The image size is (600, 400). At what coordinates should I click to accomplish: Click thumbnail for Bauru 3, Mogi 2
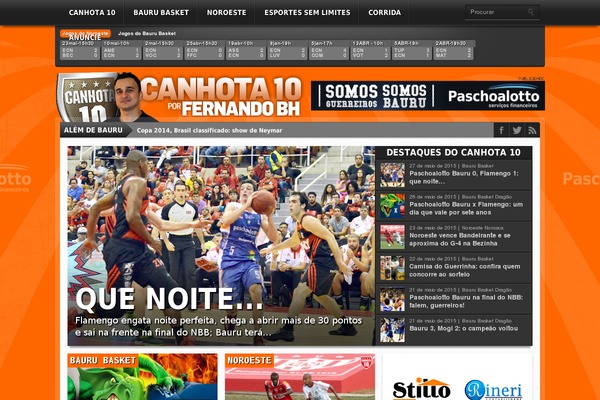pyautogui.click(x=392, y=330)
